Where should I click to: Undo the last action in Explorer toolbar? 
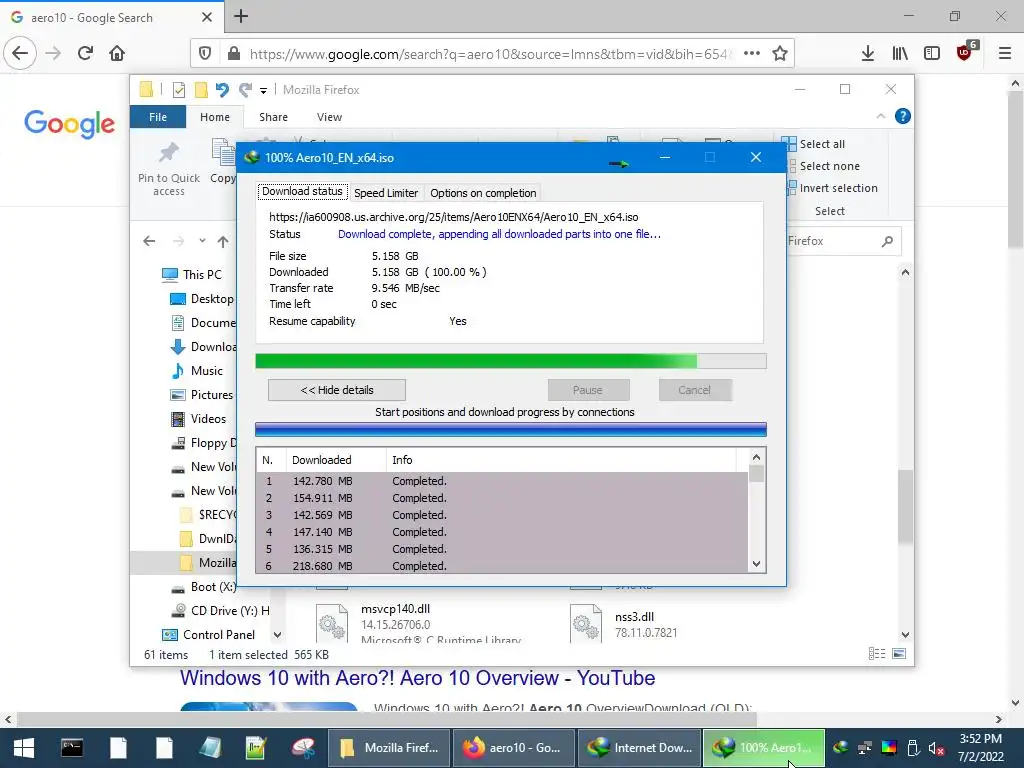[222, 90]
